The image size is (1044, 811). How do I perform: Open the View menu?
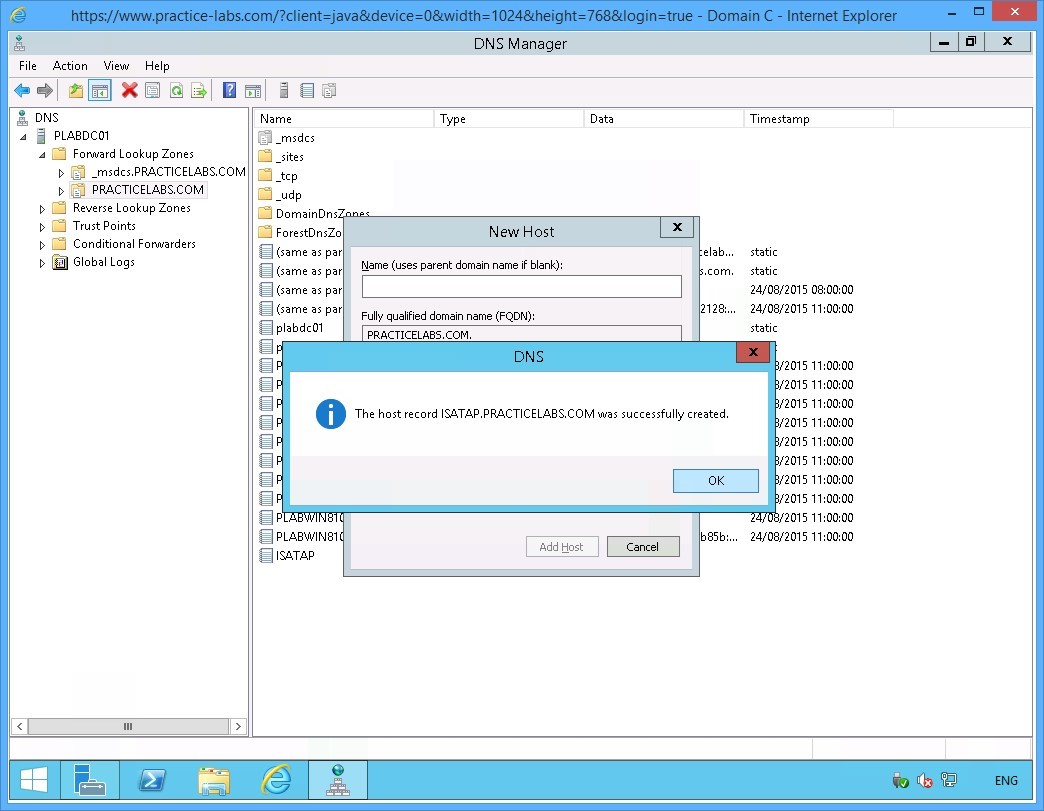pos(116,66)
